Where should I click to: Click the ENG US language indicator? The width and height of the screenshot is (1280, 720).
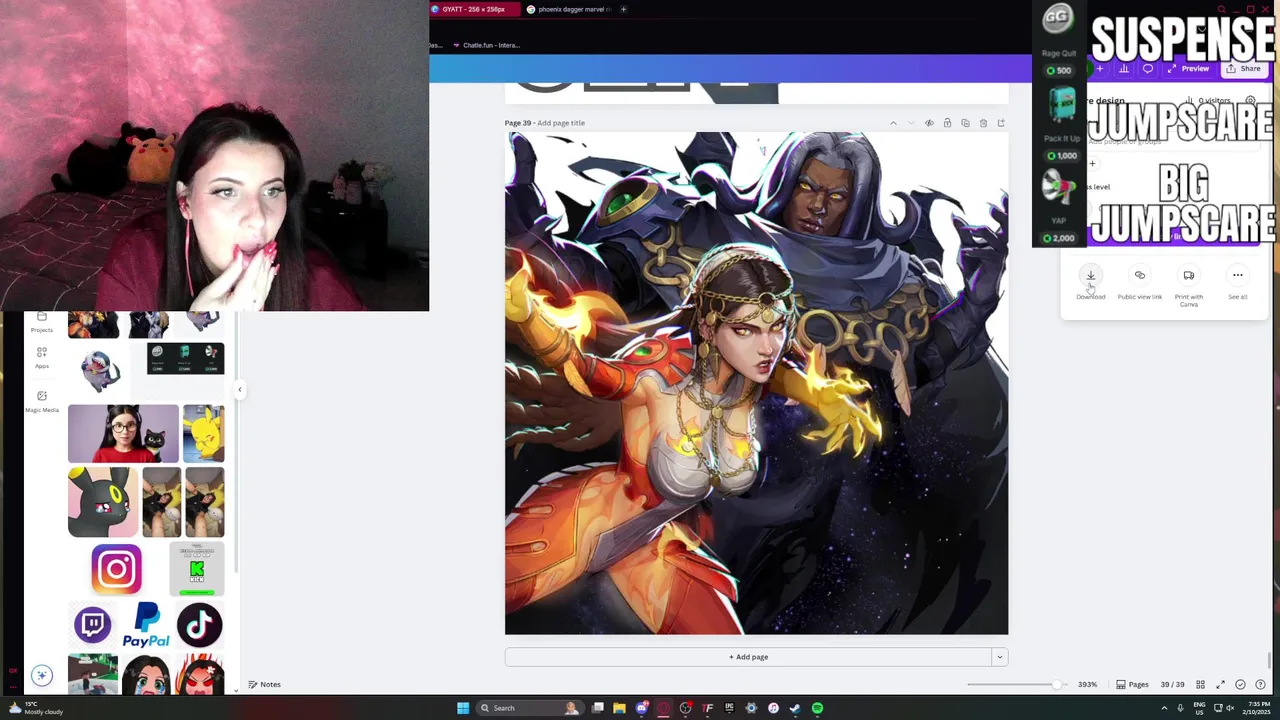click(x=1199, y=708)
